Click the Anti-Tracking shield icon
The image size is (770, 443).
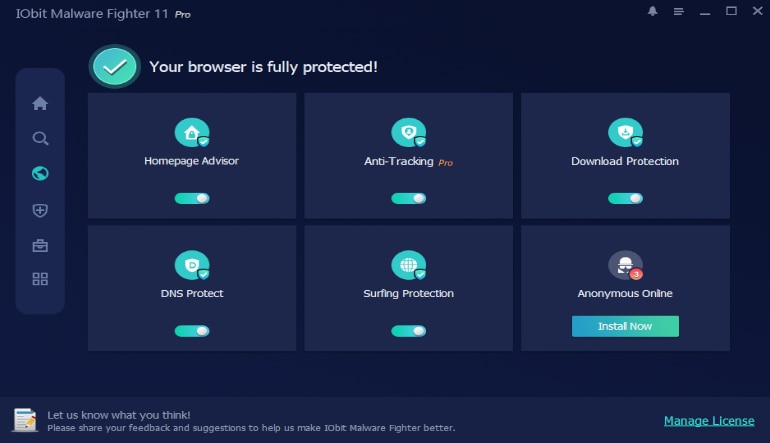pyautogui.click(x=409, y=133)
